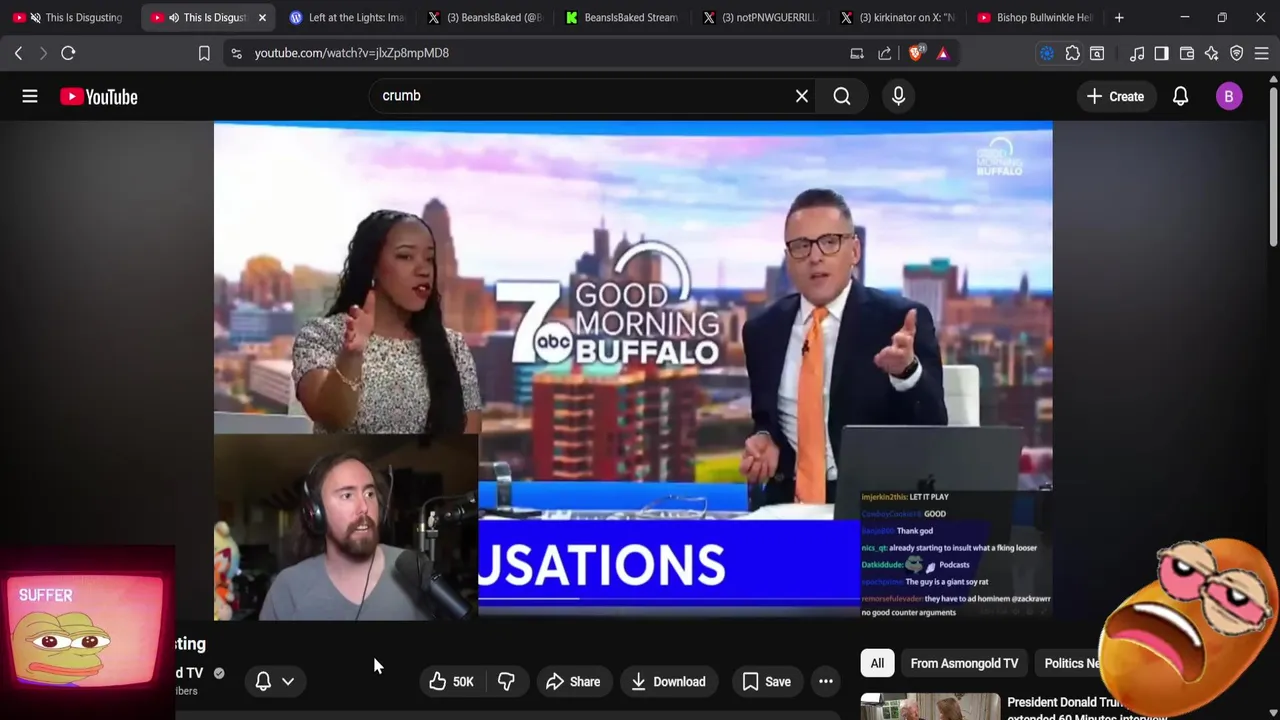
Task: Share this page from the address bar
Action: [885, 53]
